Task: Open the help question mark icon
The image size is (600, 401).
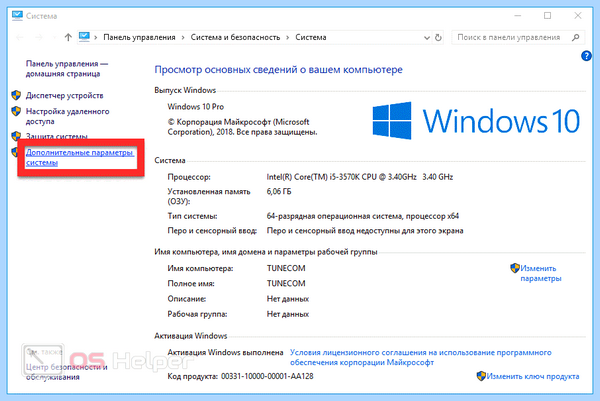Action: 586,56
